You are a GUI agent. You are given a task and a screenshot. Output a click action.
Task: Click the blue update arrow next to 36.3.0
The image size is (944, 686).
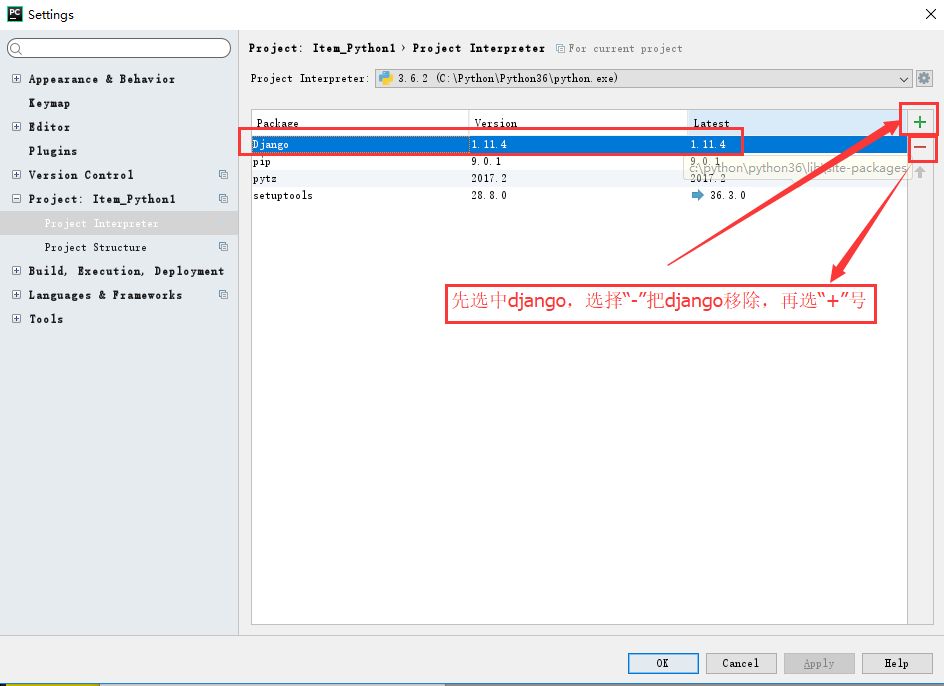[x=697, y=195]
